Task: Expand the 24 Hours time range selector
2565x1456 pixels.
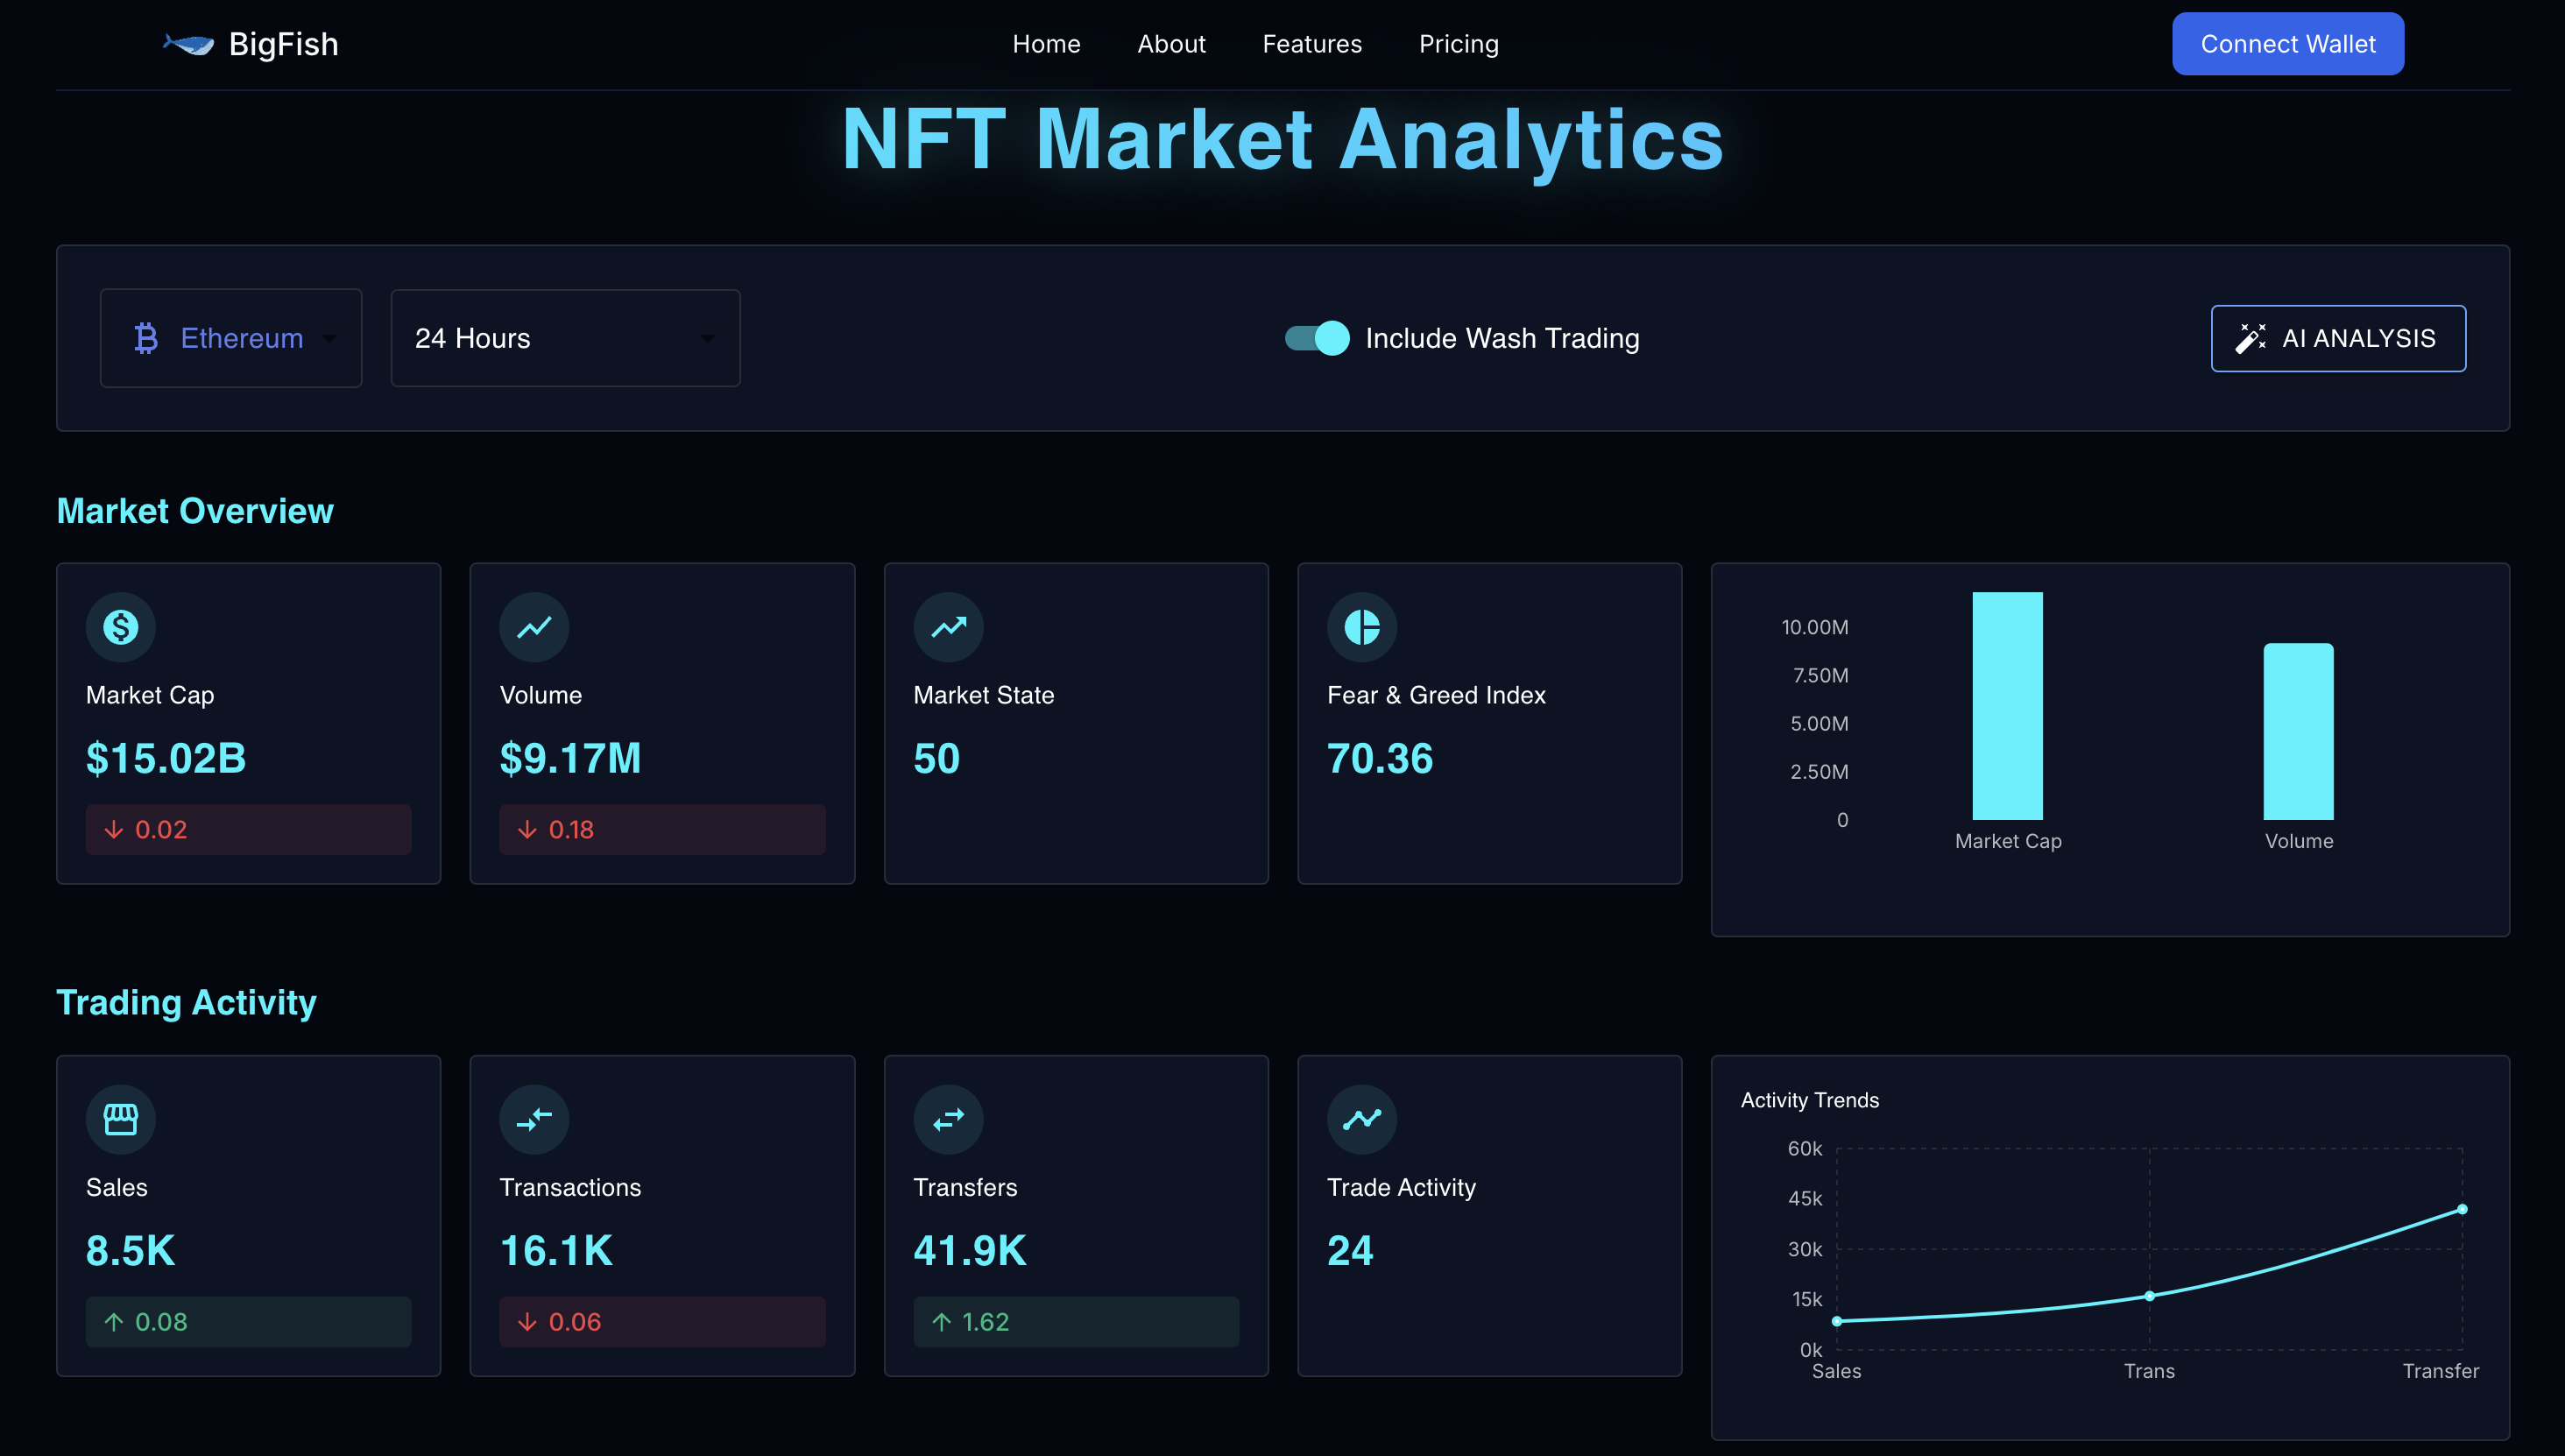Action: click(x=564, y=338)
